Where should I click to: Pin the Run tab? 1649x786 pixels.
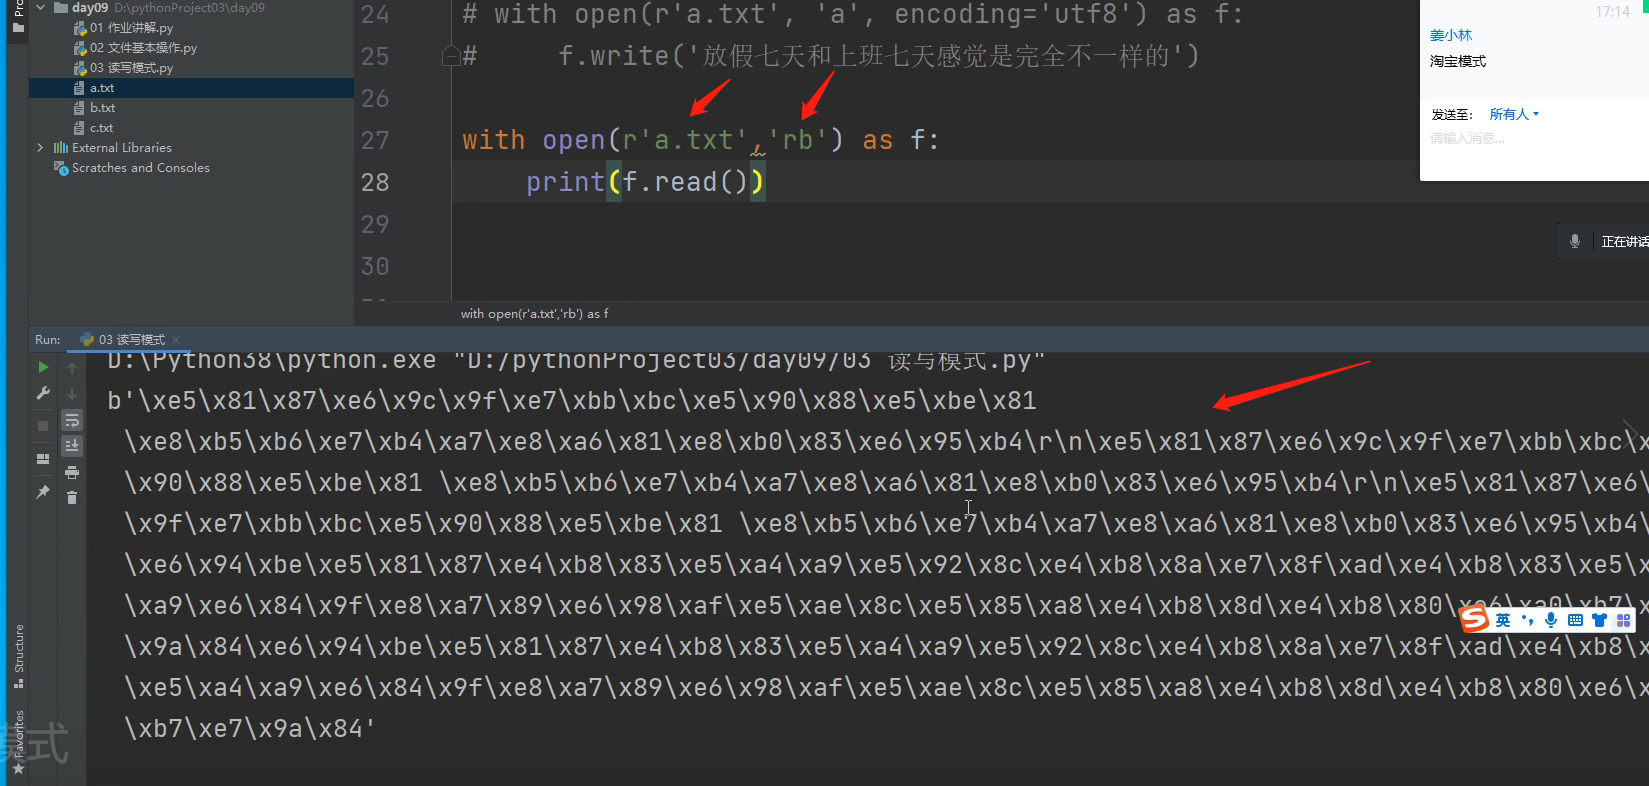(43, 492)
